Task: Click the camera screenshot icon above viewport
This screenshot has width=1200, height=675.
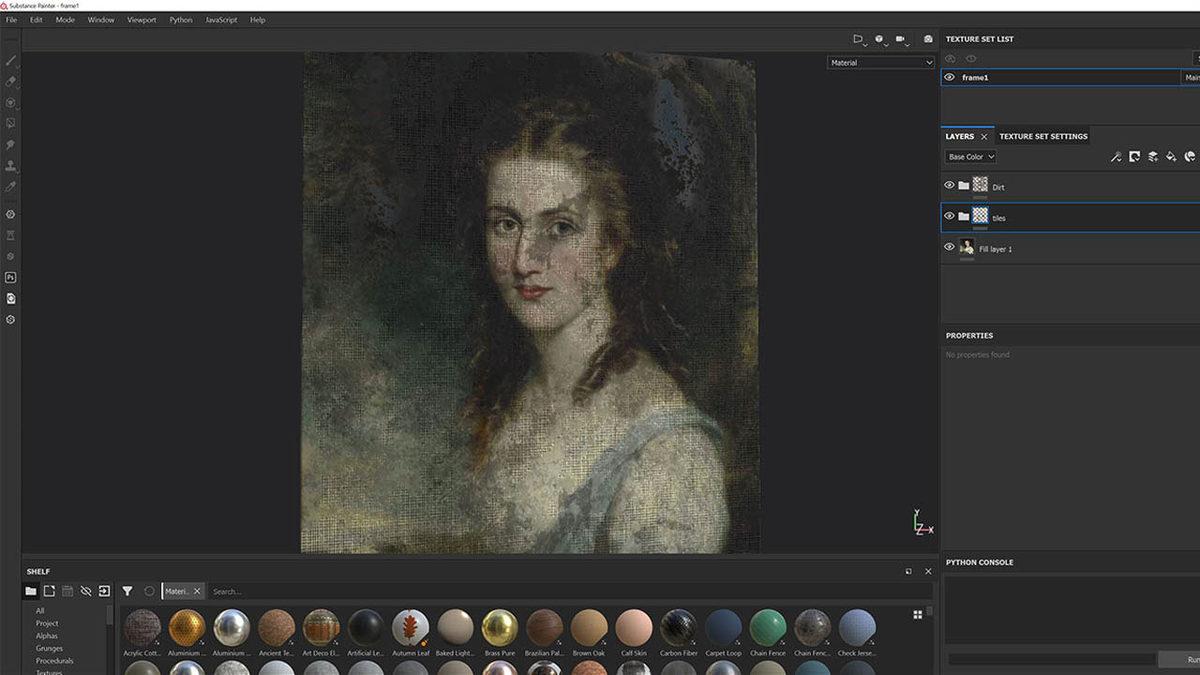Action: point(928,39)
